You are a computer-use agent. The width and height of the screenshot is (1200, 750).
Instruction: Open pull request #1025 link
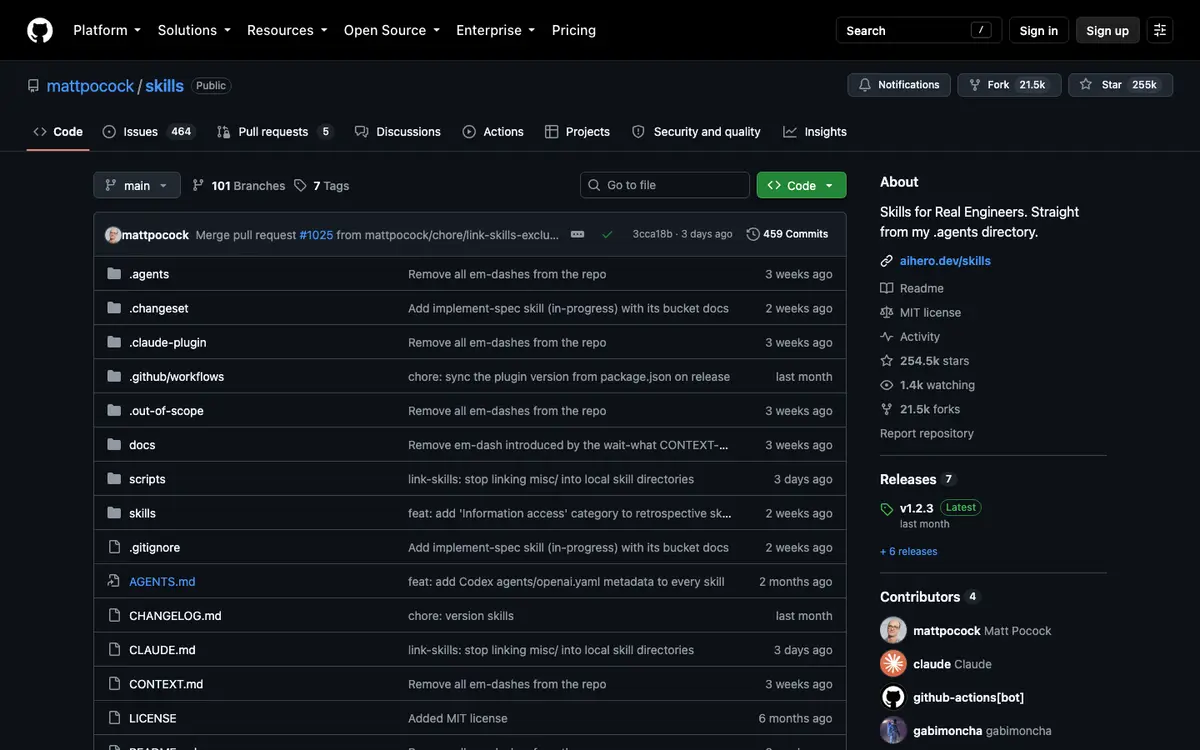point(316,234)
